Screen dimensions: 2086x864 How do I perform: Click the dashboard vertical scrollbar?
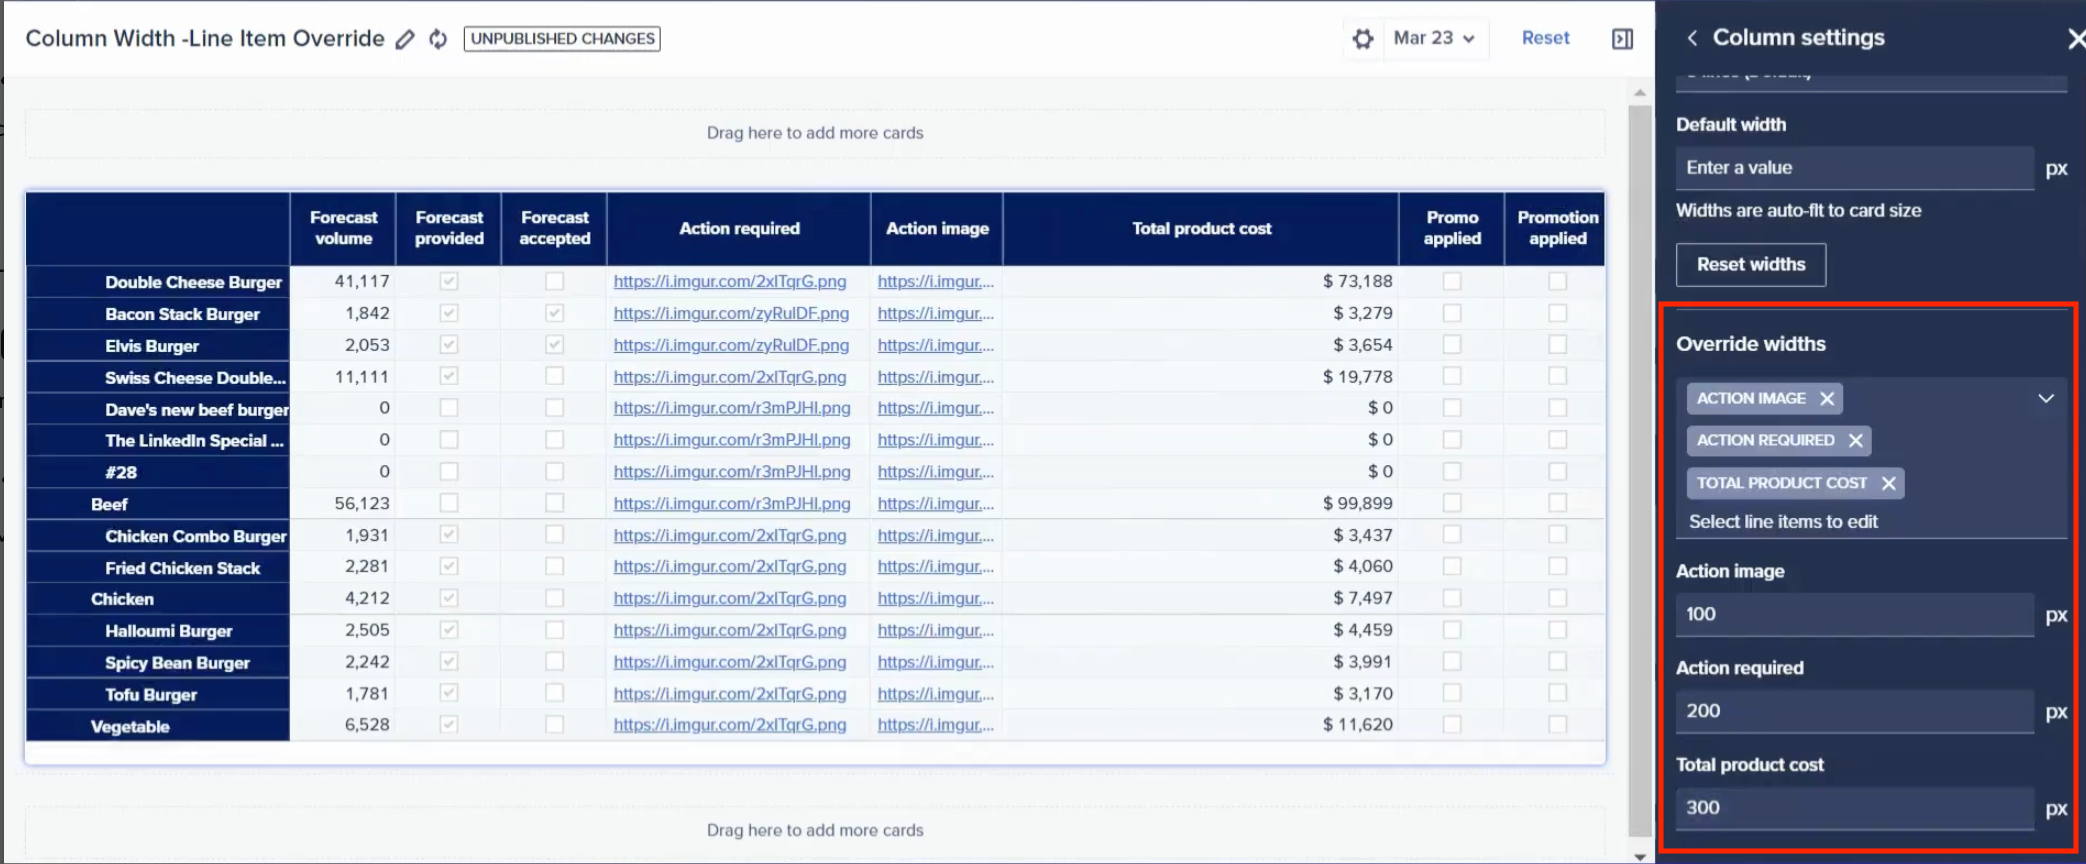click(1639, 470)
